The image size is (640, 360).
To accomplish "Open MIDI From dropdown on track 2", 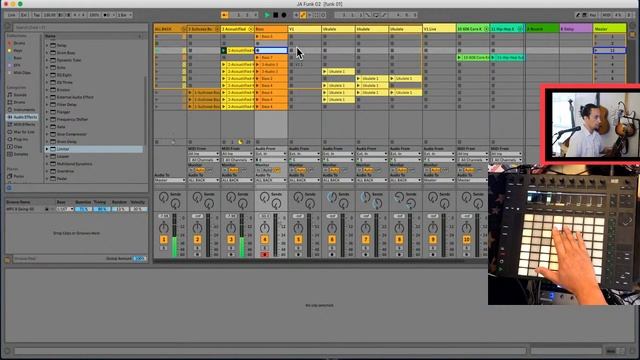I will point(203,154).
